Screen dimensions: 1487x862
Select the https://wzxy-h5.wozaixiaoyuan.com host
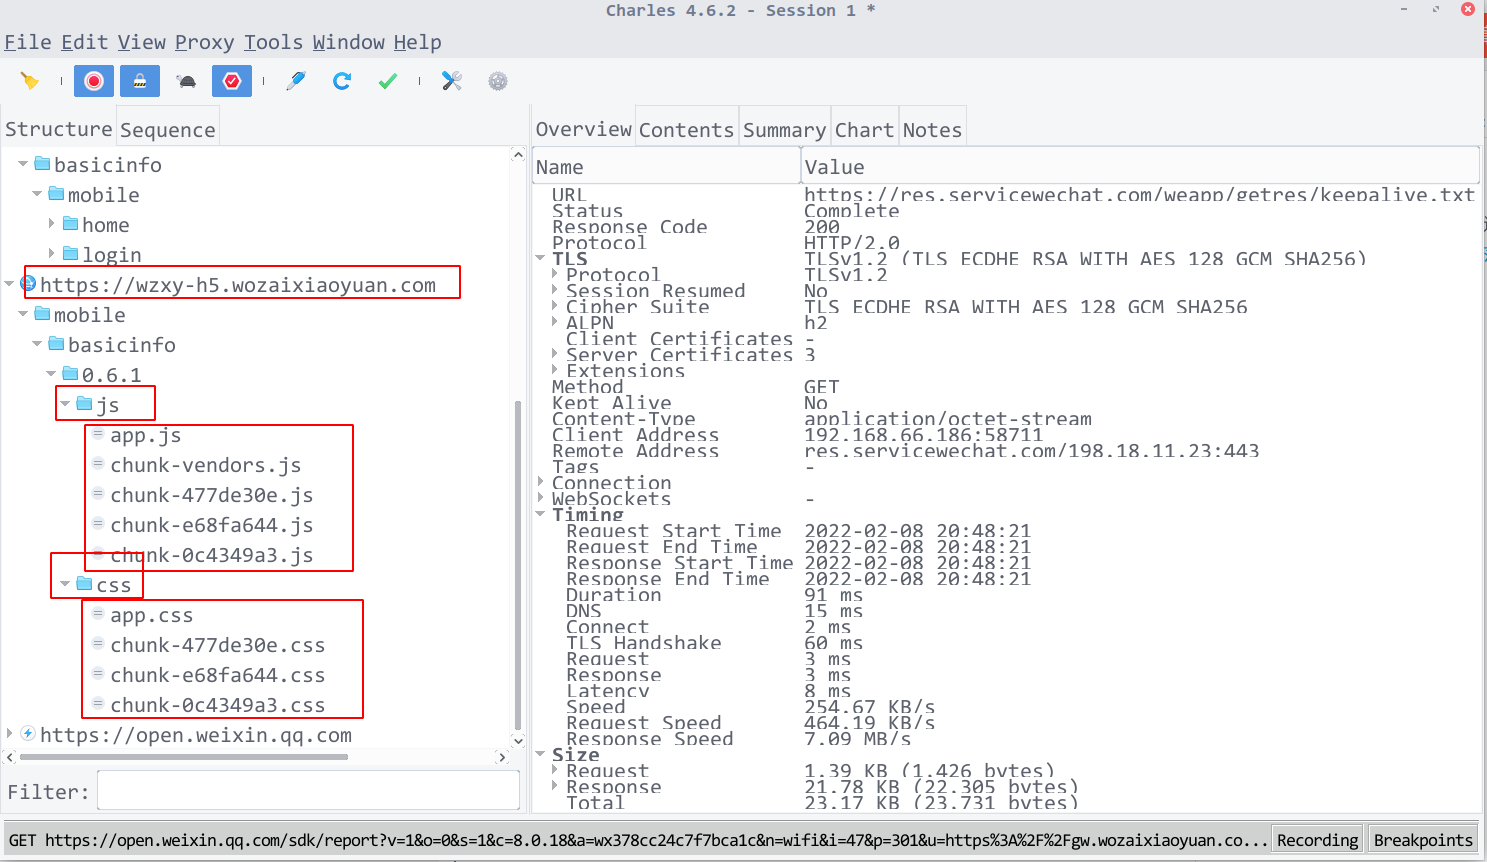237,285
